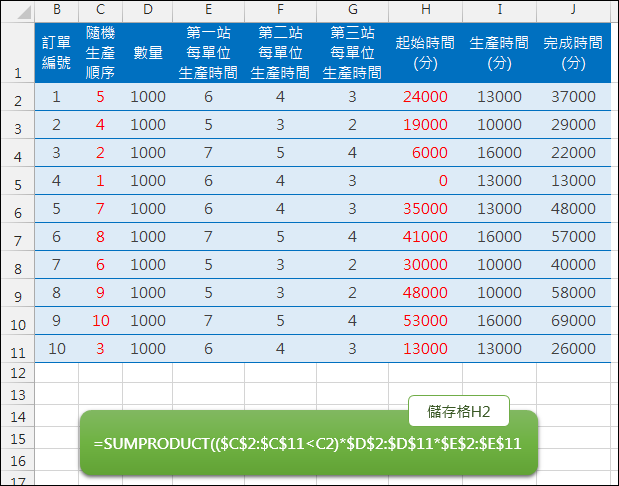Click completion time cell showing 58000

point(573,293)
